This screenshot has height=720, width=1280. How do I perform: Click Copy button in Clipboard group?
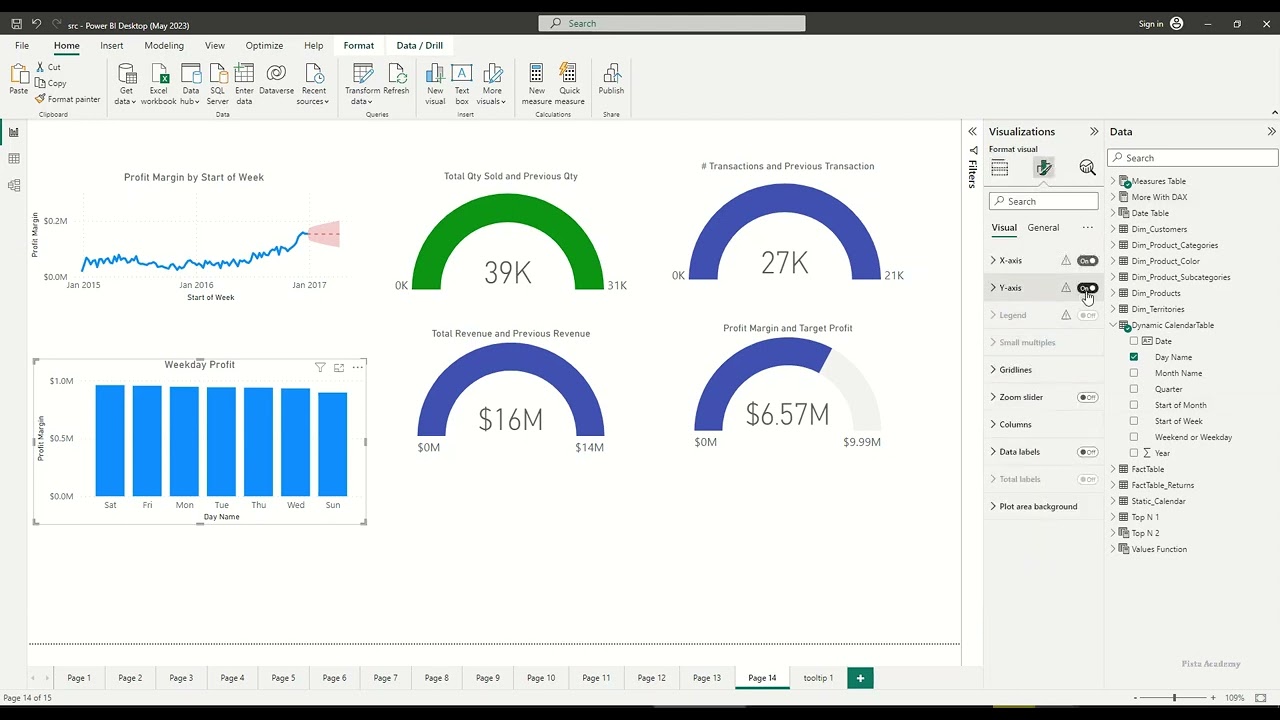(x=51, y=83)
